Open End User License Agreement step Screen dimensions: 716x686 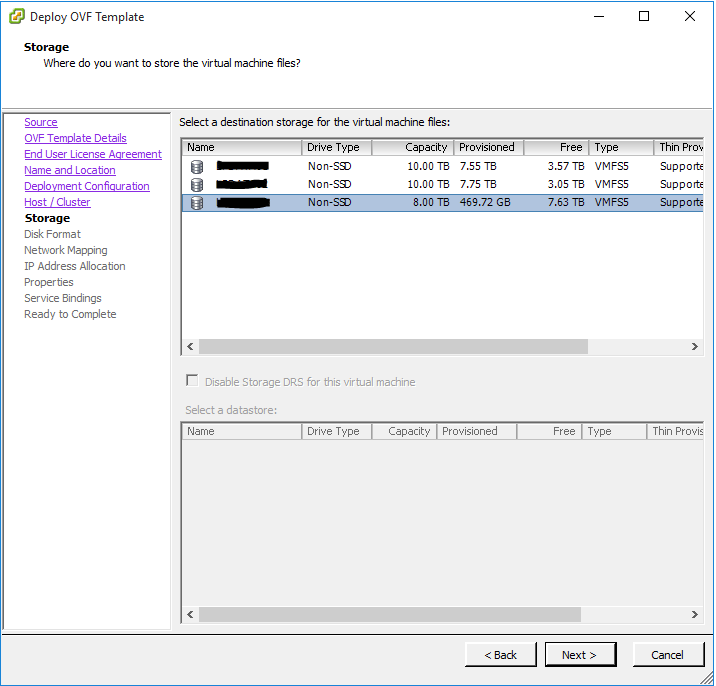pyautogui.click(x=93, y=154)
